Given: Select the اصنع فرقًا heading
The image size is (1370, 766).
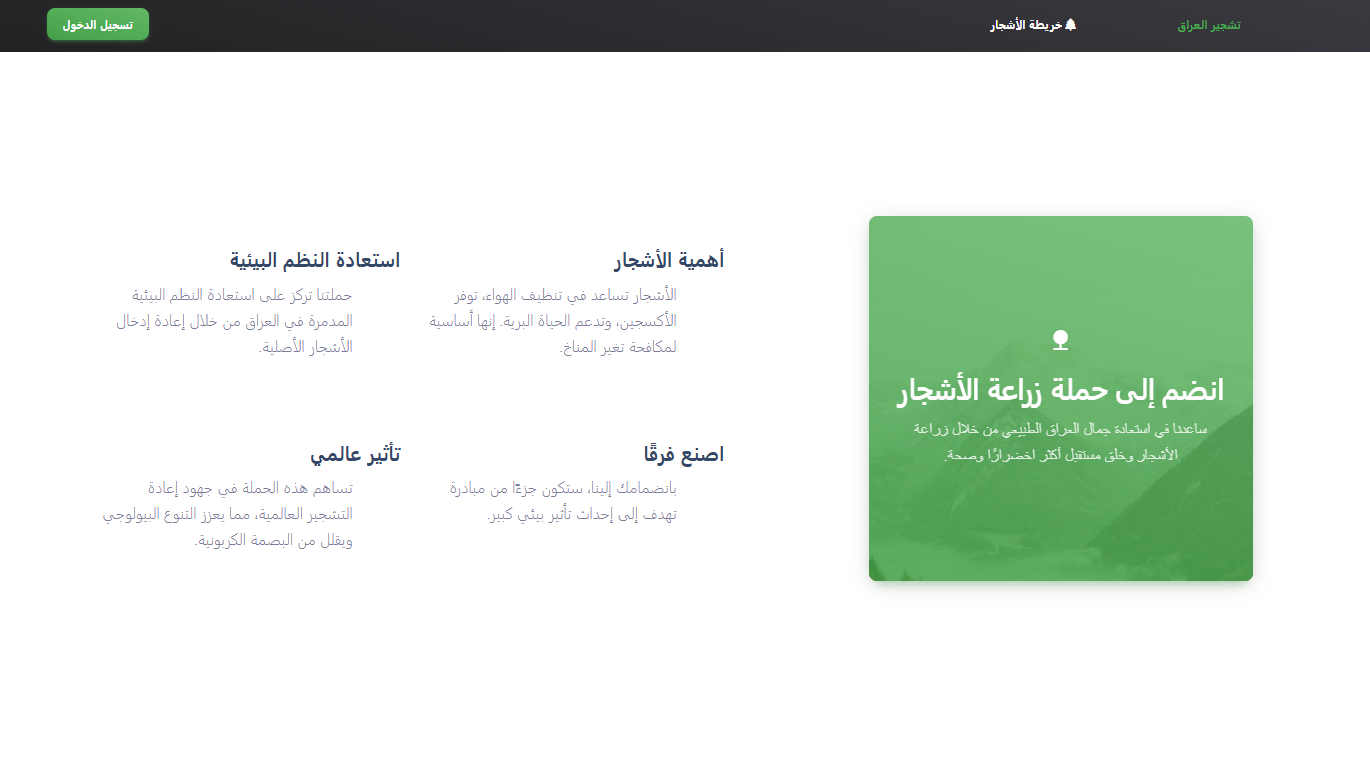Looking at the screenshot, I should coord(684,455).
